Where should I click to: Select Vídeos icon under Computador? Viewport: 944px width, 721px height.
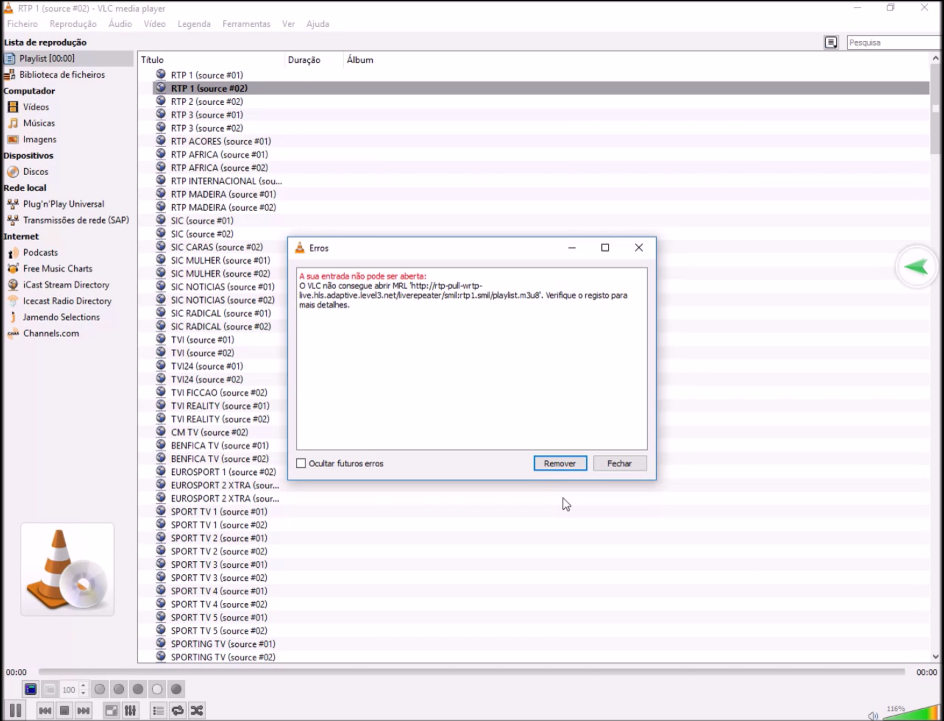pos(13,107)
